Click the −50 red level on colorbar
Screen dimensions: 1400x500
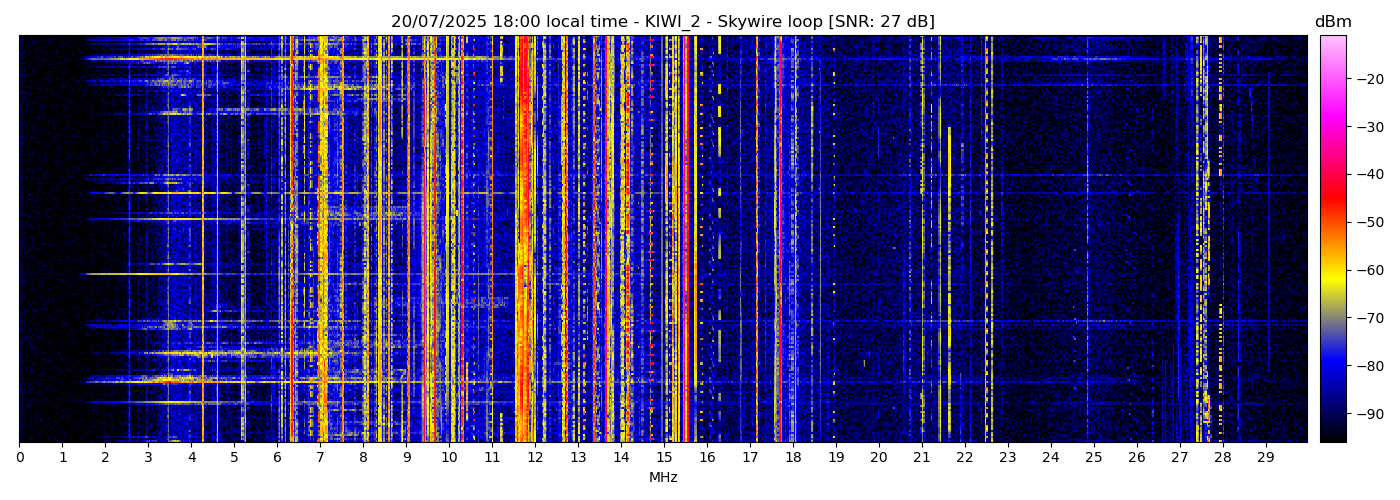click(1333, 222)
